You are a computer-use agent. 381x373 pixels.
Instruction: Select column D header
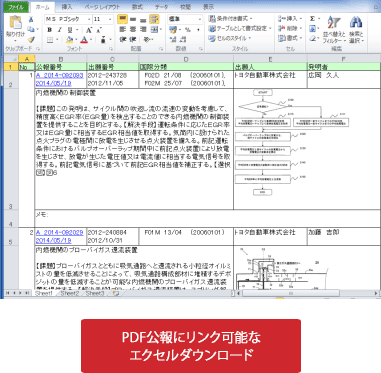click(186, 59)
